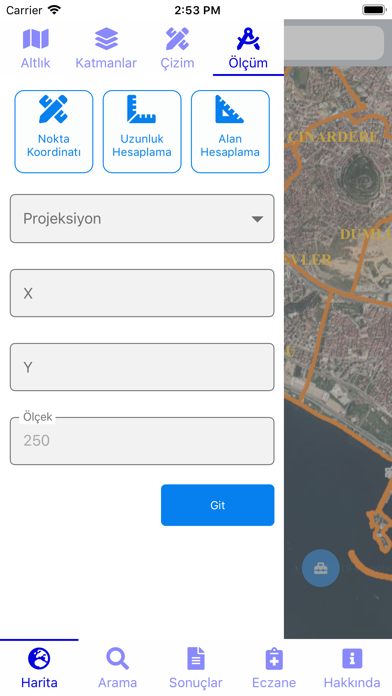The width and height of the screenshot is (392, 696).
Task: Open the Arama search tab
Action: tap(118, 668)
